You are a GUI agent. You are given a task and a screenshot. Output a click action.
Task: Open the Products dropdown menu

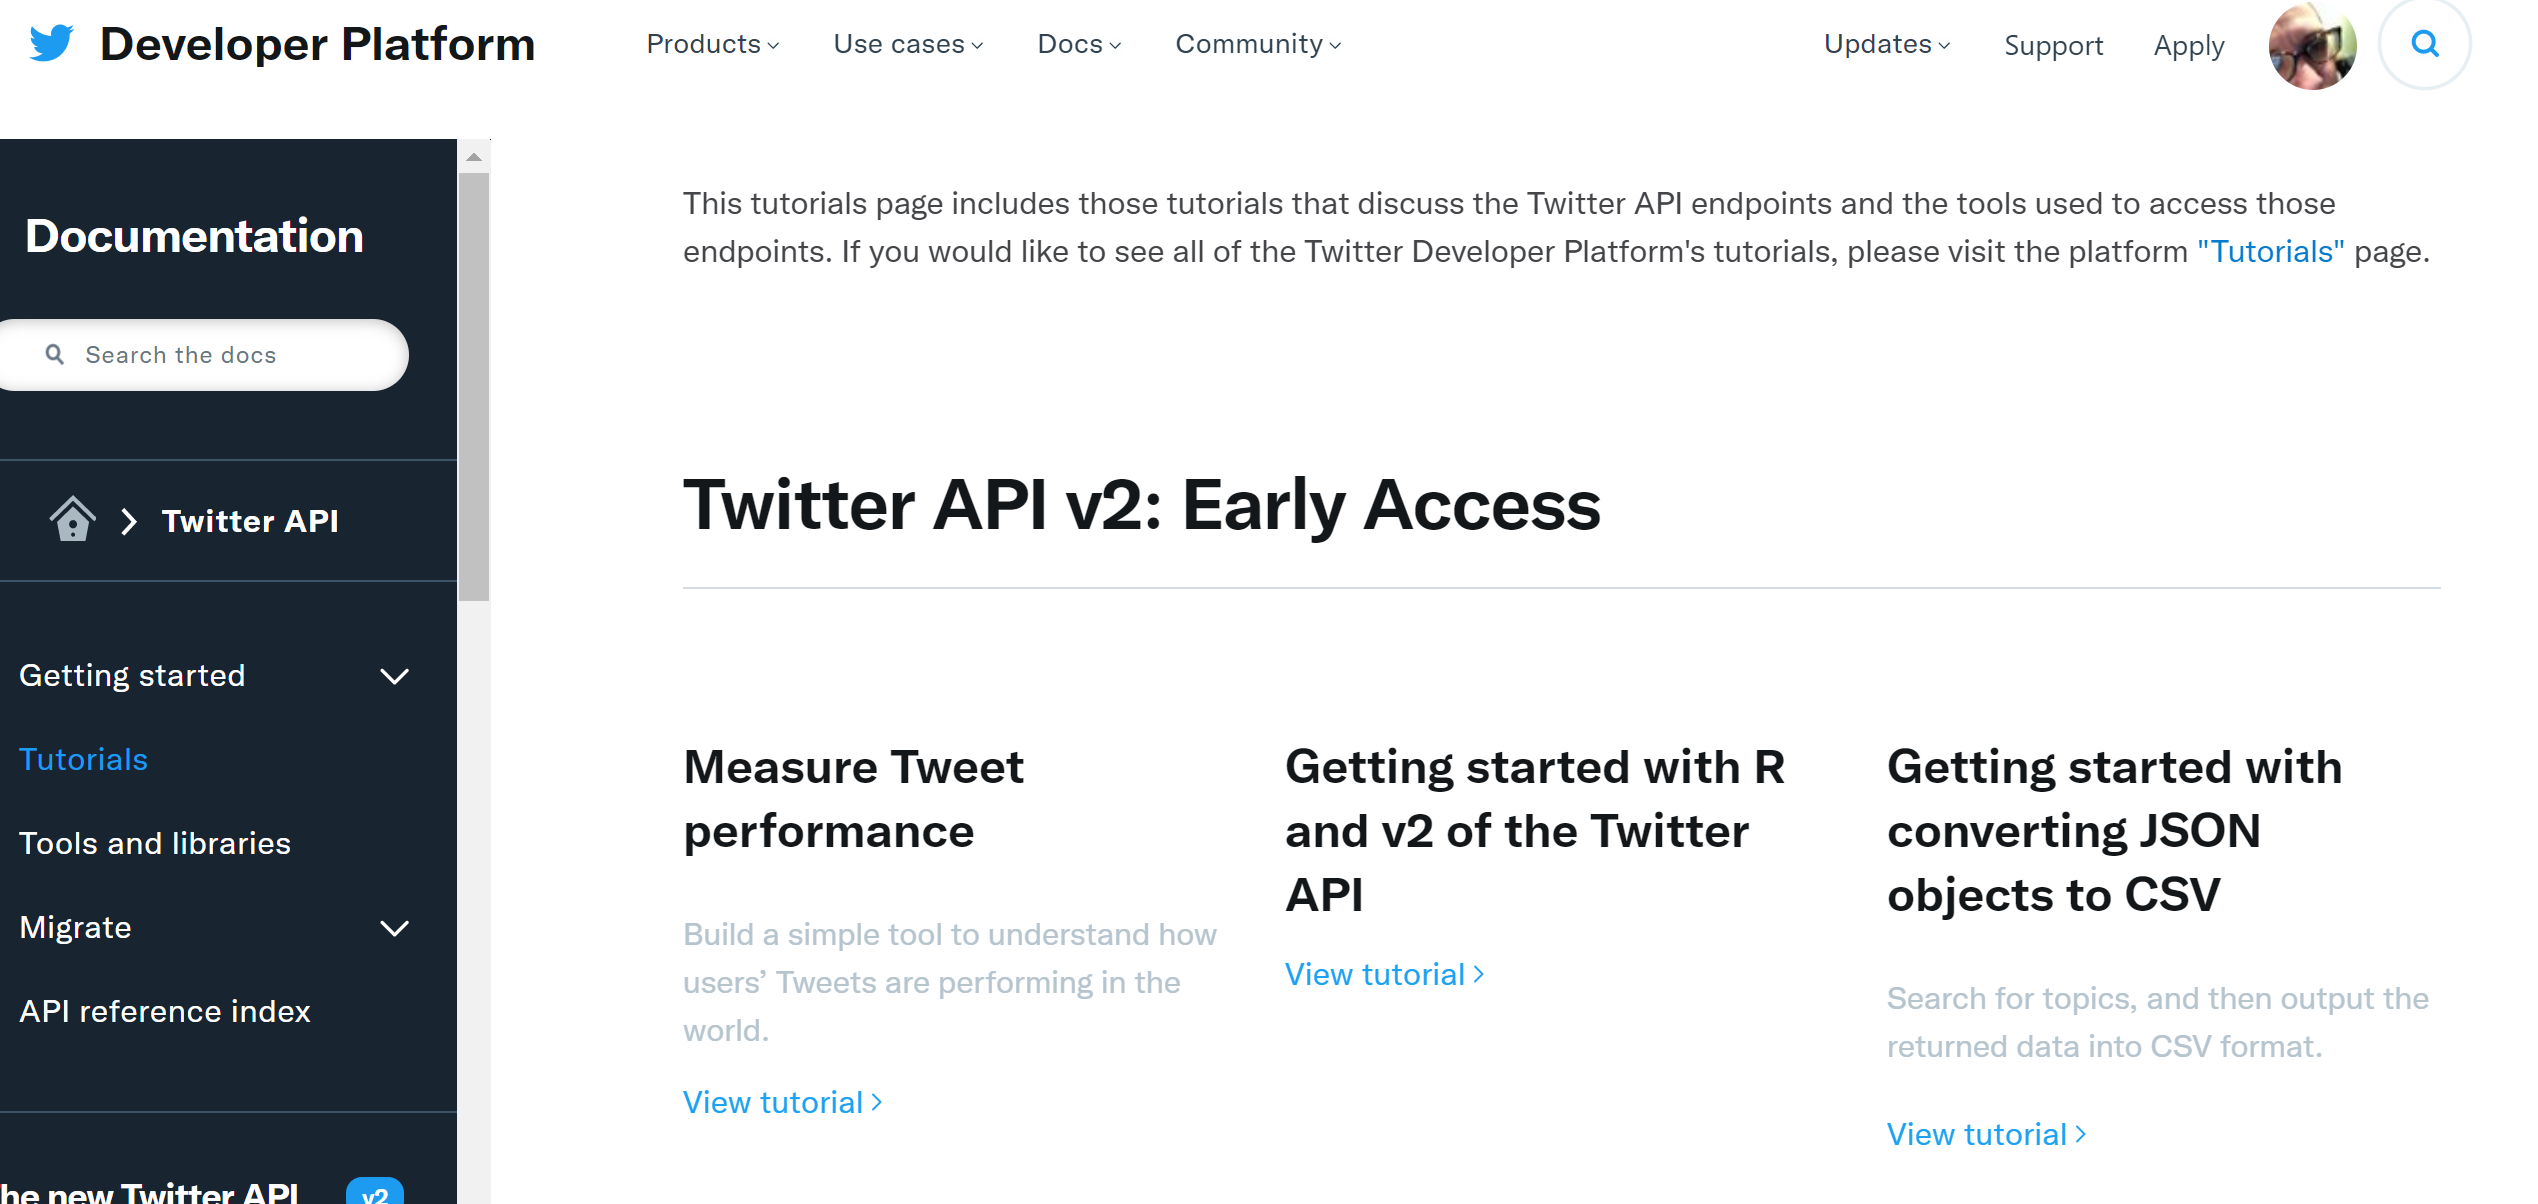[712, 44]
